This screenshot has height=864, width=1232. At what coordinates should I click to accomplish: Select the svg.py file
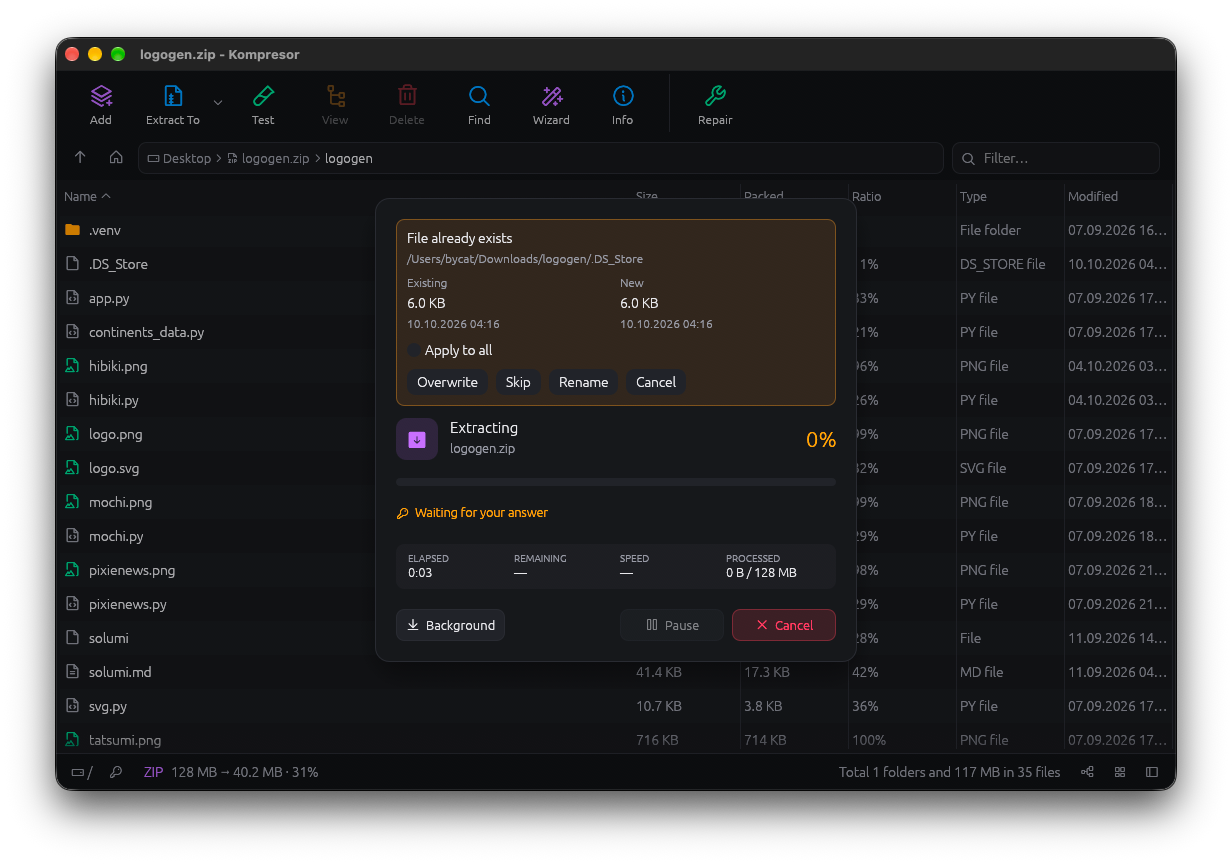616,706
